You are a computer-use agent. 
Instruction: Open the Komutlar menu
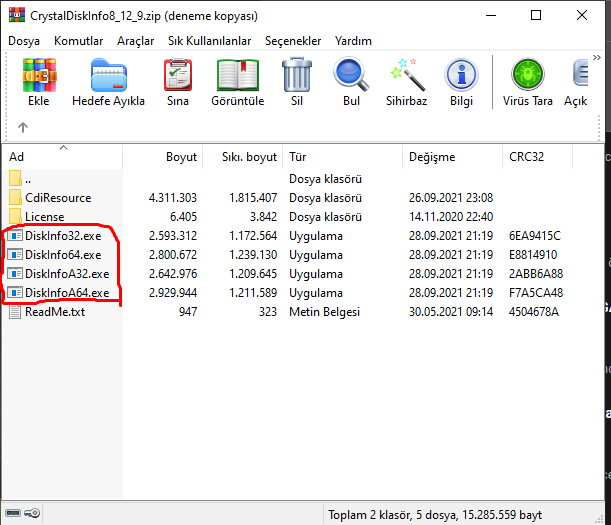tap(78, 41)
